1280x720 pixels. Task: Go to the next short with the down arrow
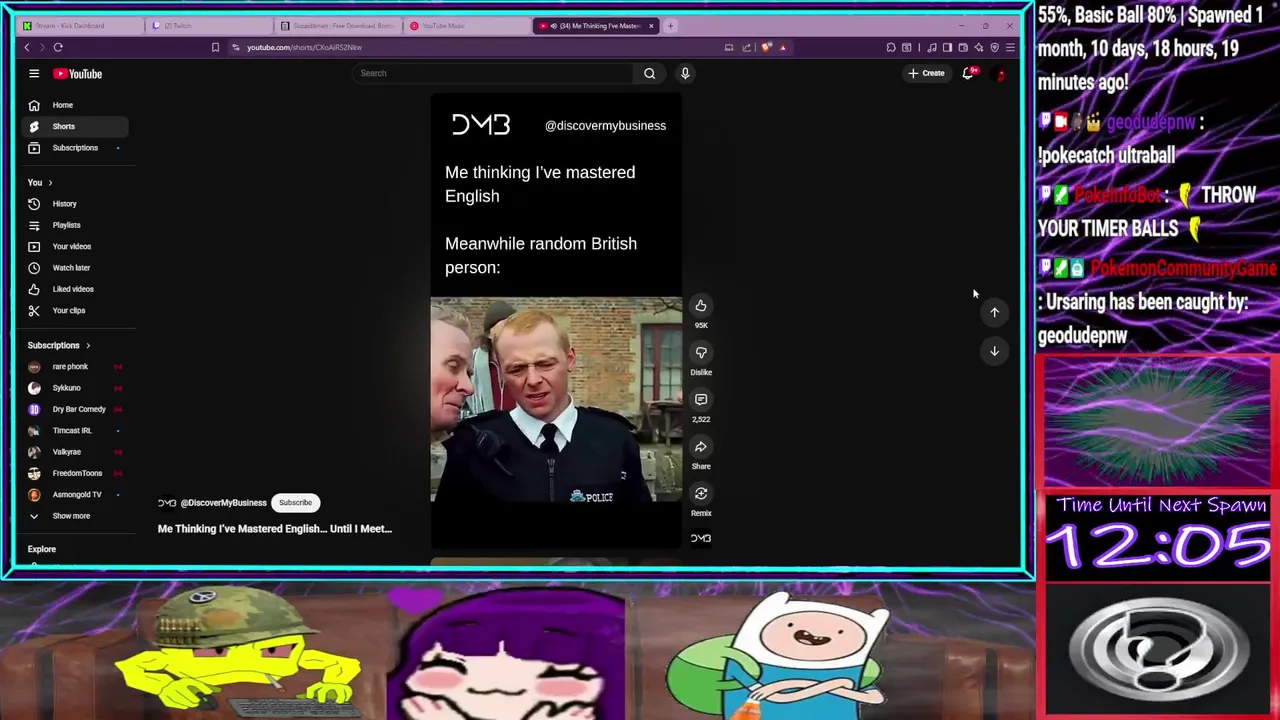click(994, 351)
